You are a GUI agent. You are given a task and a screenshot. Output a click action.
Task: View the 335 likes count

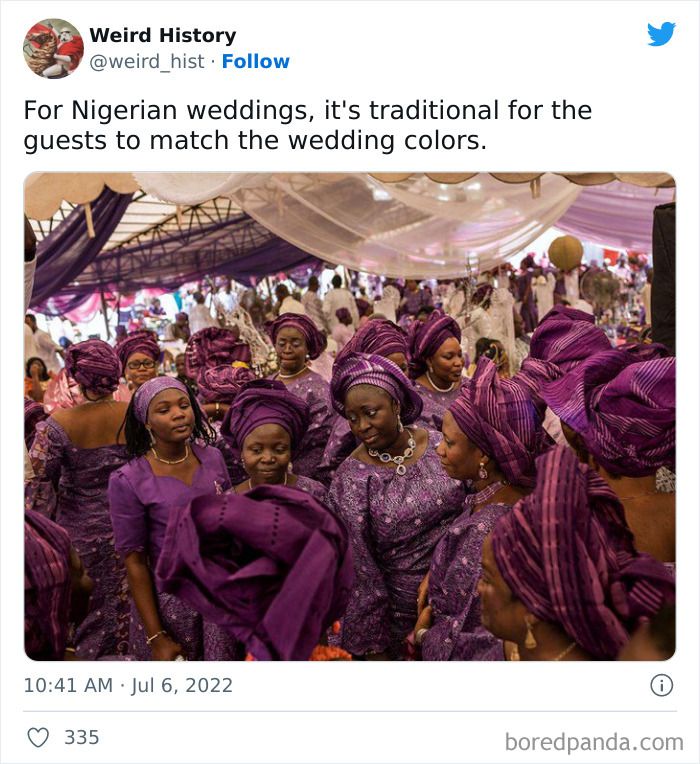82,738
